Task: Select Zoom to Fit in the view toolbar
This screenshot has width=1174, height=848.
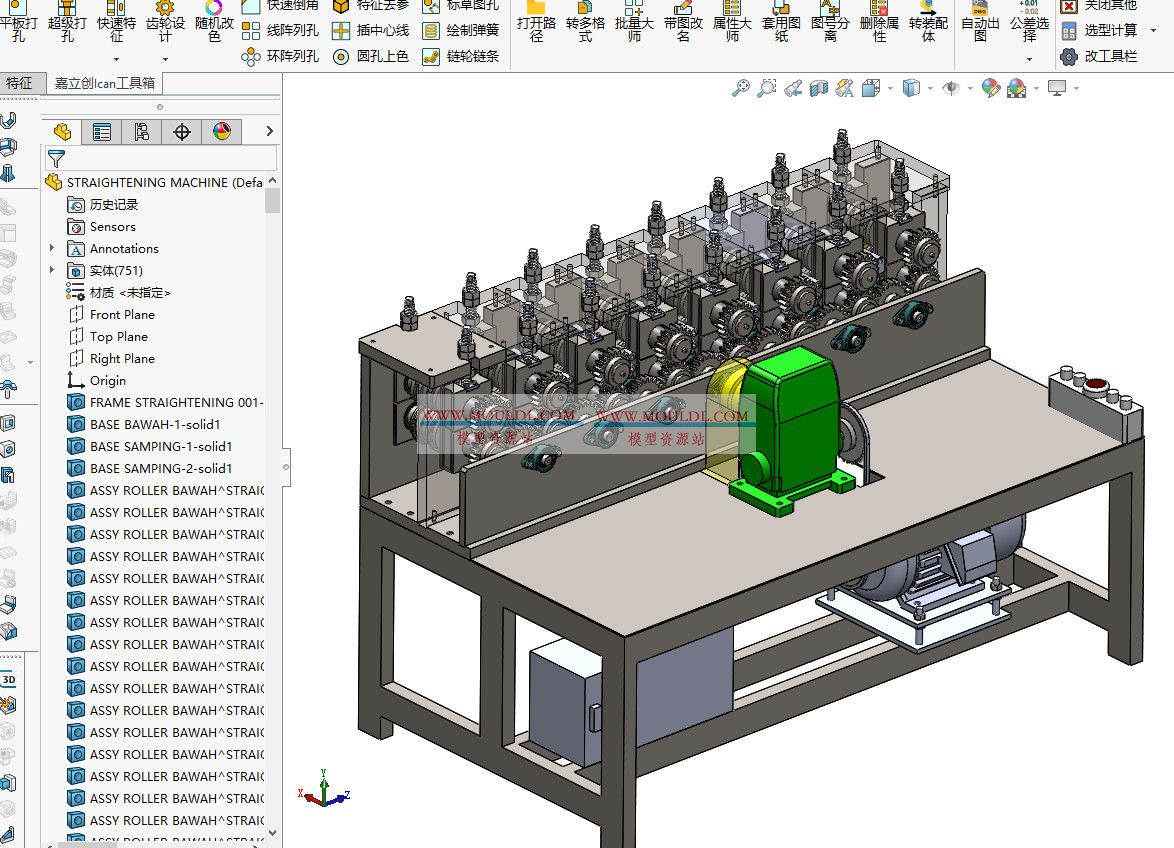Action: 739,88
